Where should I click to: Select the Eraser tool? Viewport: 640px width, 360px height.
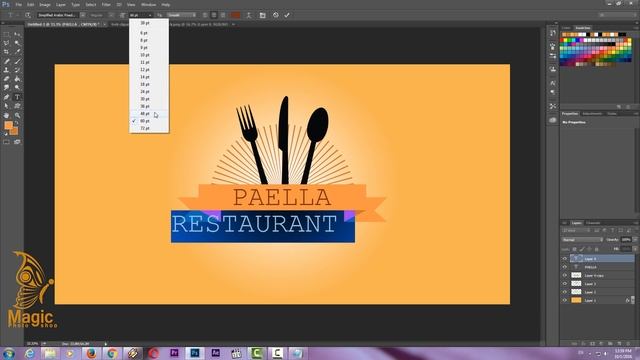(x=7, y=79)
